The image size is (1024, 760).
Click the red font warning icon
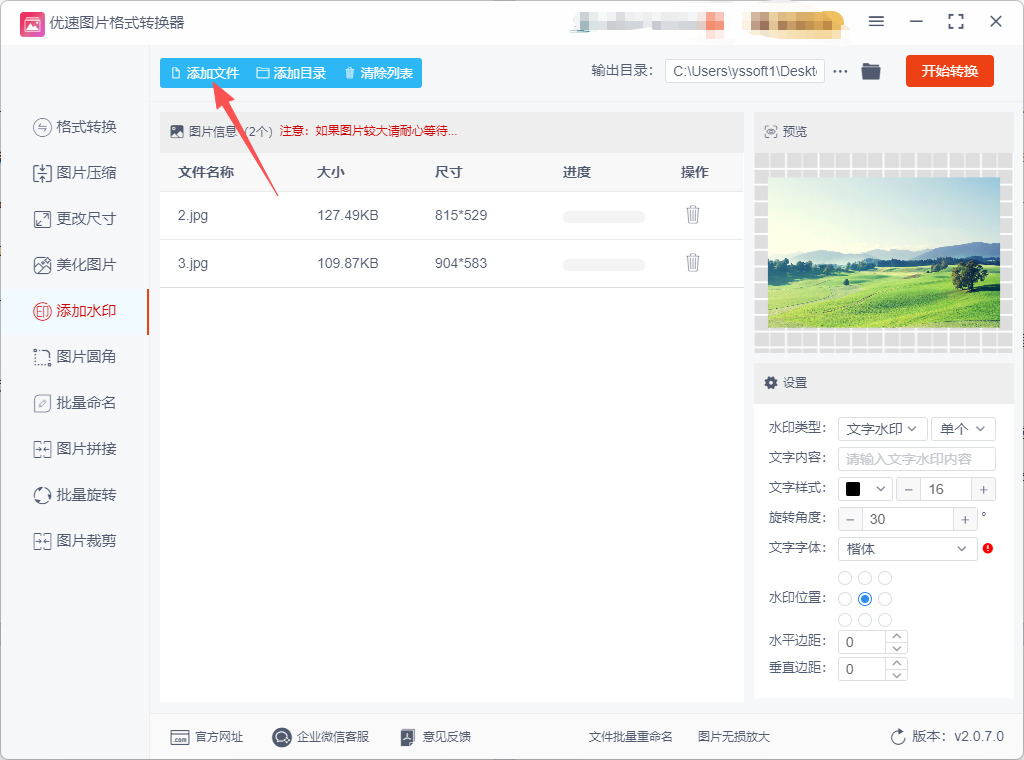point(988,548)
